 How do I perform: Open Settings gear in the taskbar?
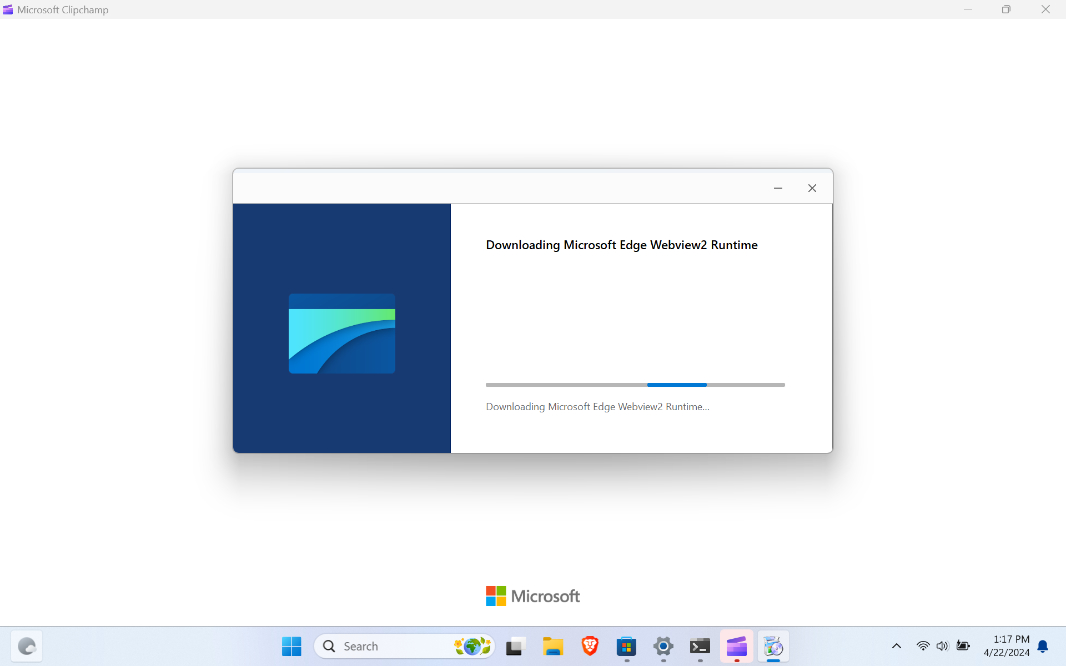pos(663,646)
